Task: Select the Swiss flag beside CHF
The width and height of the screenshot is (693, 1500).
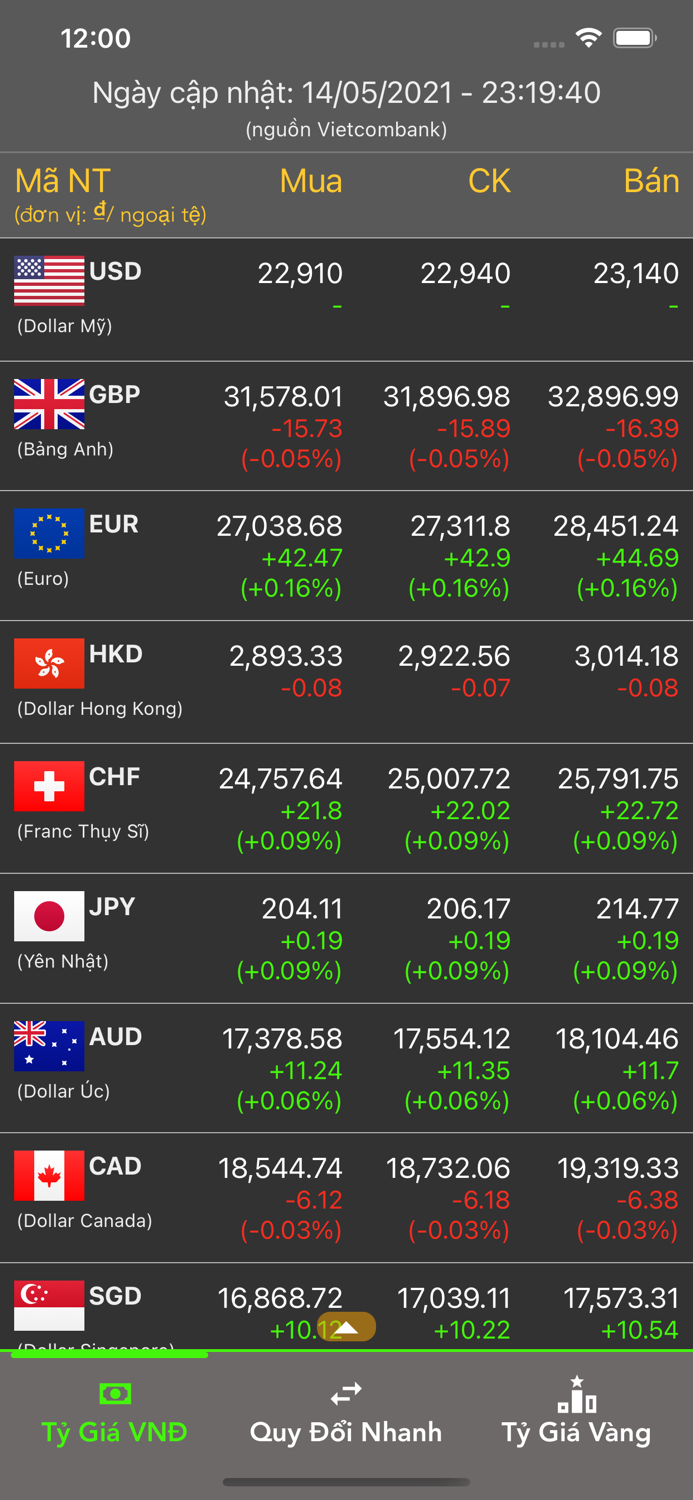Action: tap(49, 786)
